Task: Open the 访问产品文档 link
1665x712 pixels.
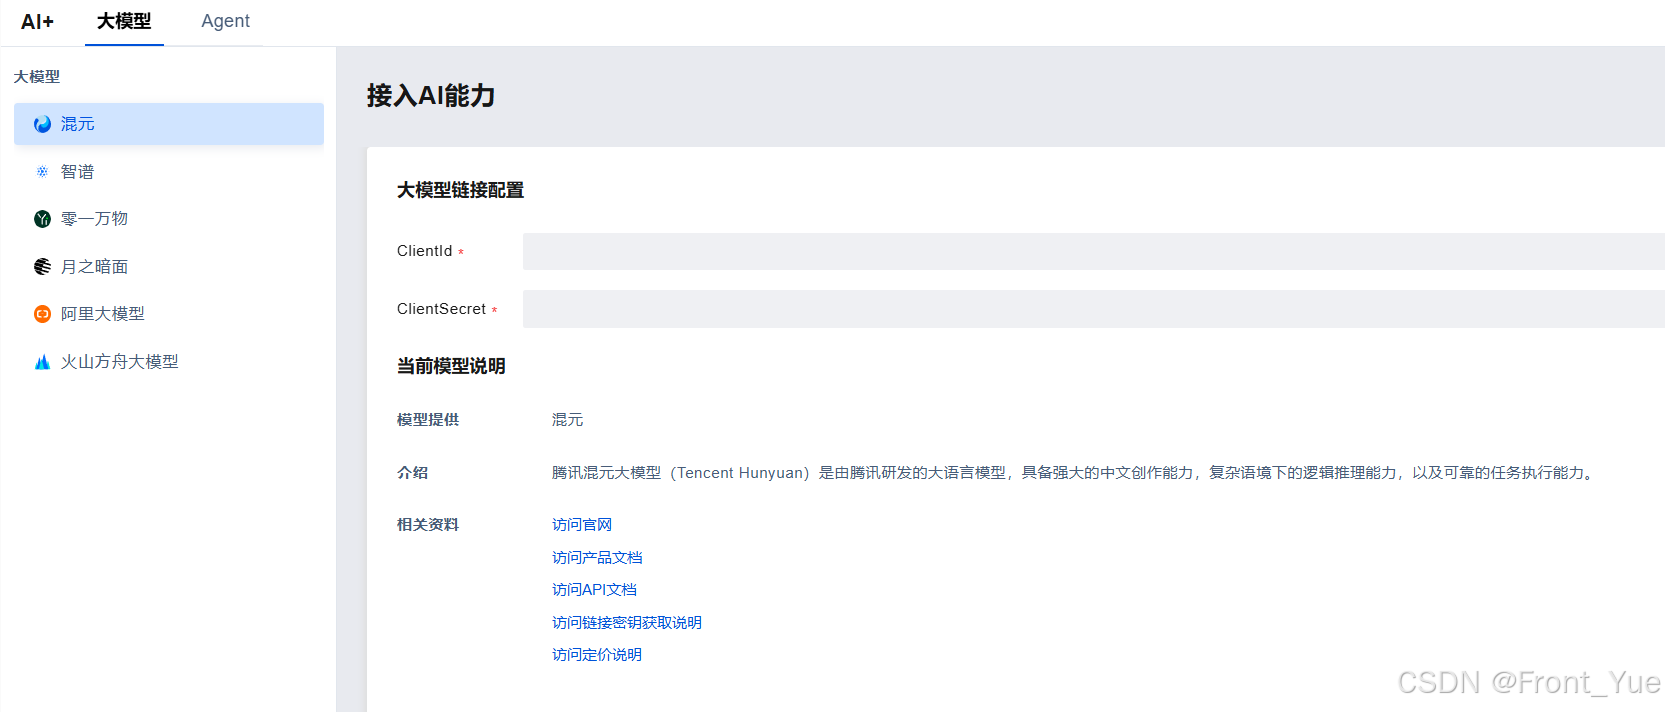Action: pos(597,558)
